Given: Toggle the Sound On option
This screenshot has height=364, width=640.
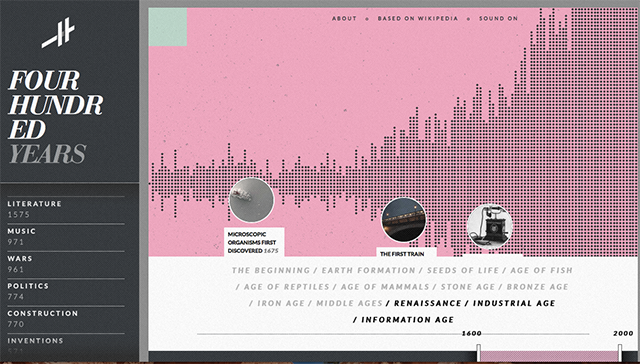Looking at the screenshot, I should pos(498,18).
